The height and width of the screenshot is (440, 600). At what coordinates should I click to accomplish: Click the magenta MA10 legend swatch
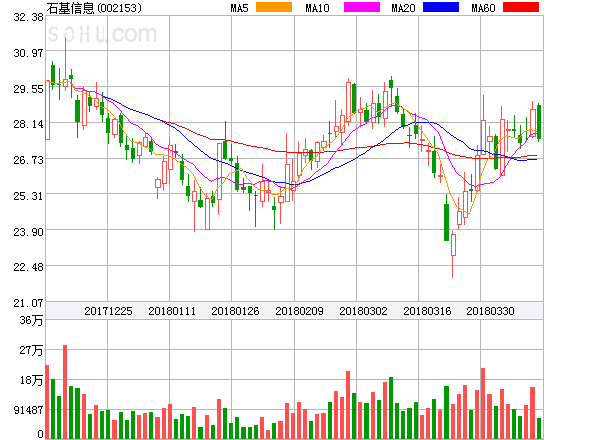pyautogui.click(x=362, y=7)
